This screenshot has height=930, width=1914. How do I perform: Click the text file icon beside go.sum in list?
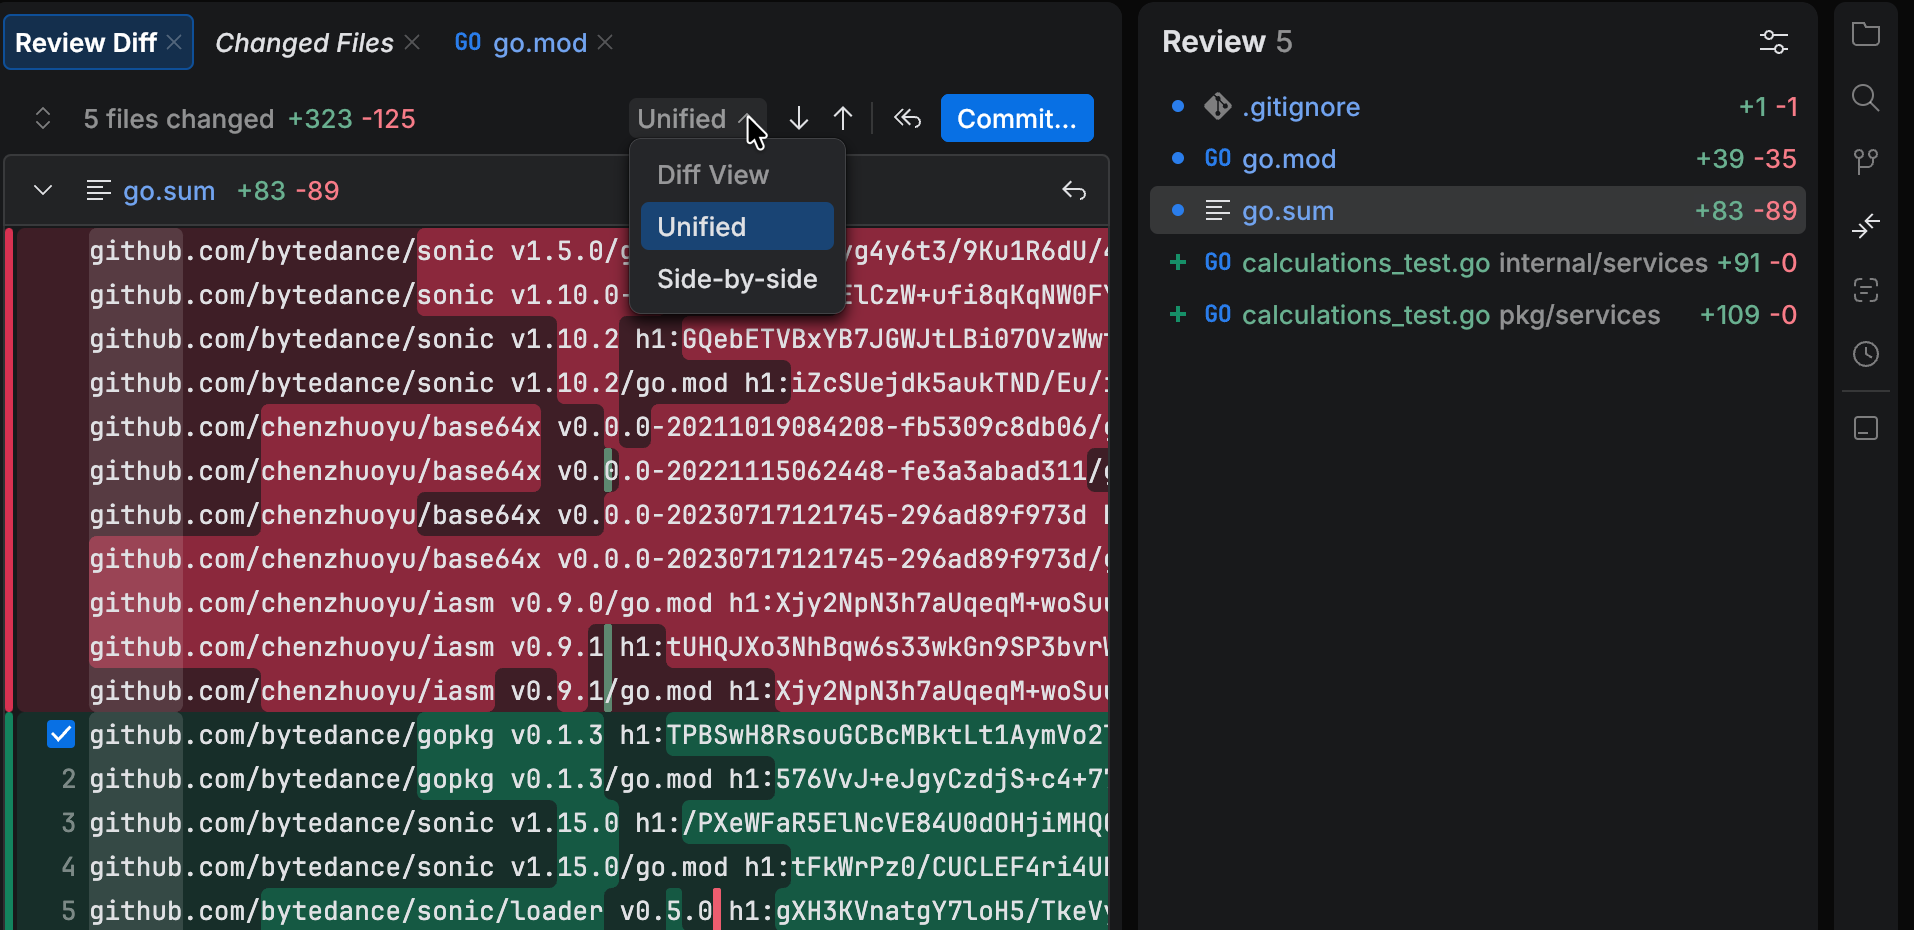tap(1218, 210)
